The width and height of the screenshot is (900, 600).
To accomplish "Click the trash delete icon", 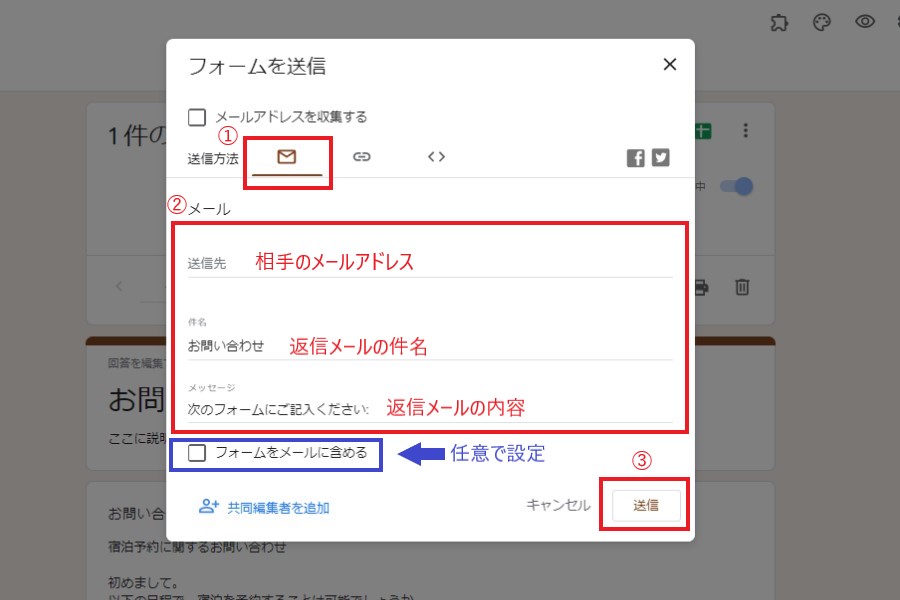I will coord(742,287).
